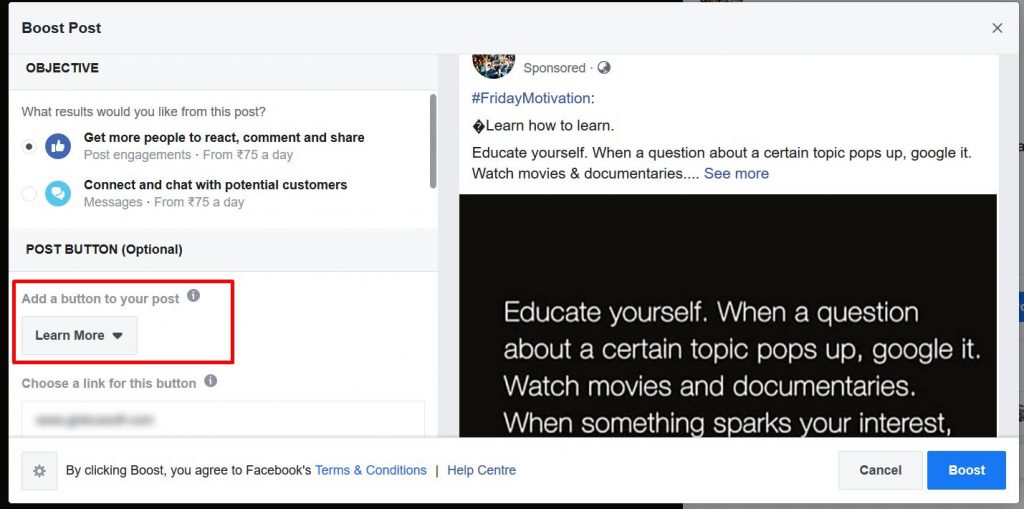Click 'Get more people to react' text
Screen dimensions: 1024x509
224,138
